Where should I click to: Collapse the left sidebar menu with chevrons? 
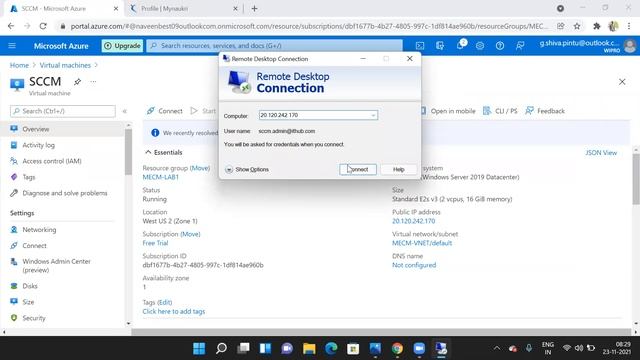[x=125, y=111]
